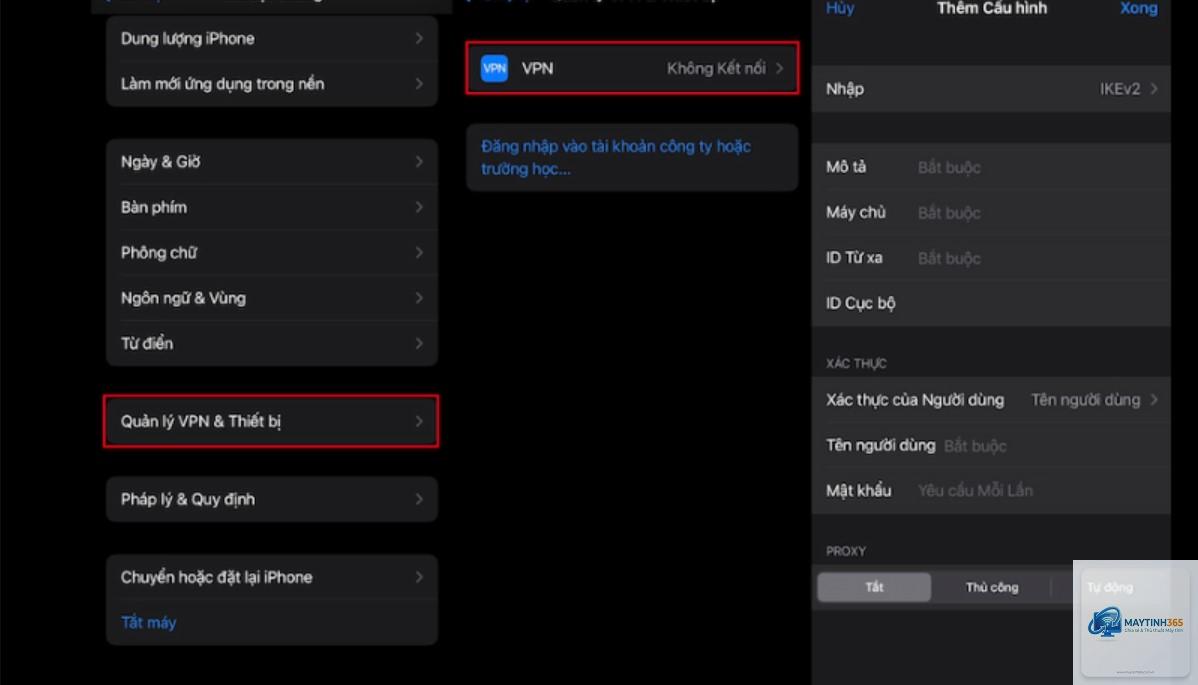
Task: Select Thủ công proxy option
Action: [x=992, y=587]
